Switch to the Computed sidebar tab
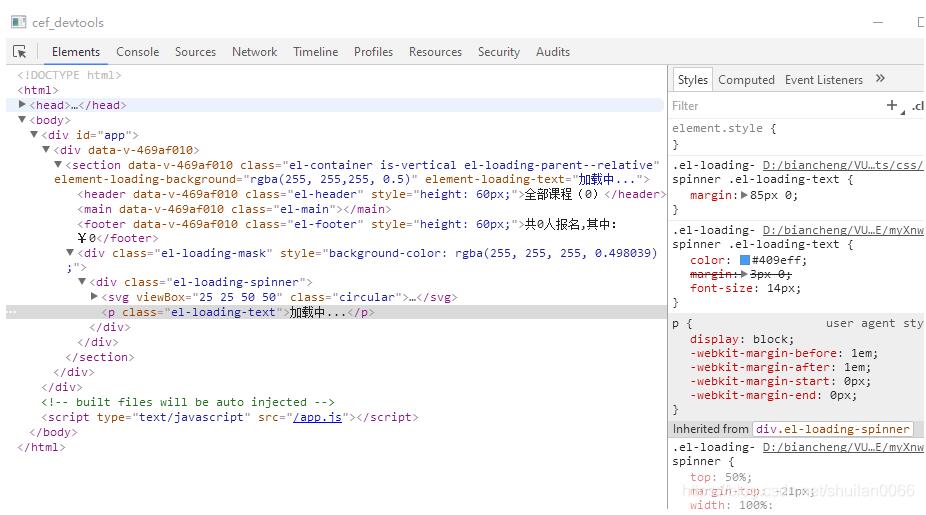This screenshot has height=515, width=926. point(746,80)
